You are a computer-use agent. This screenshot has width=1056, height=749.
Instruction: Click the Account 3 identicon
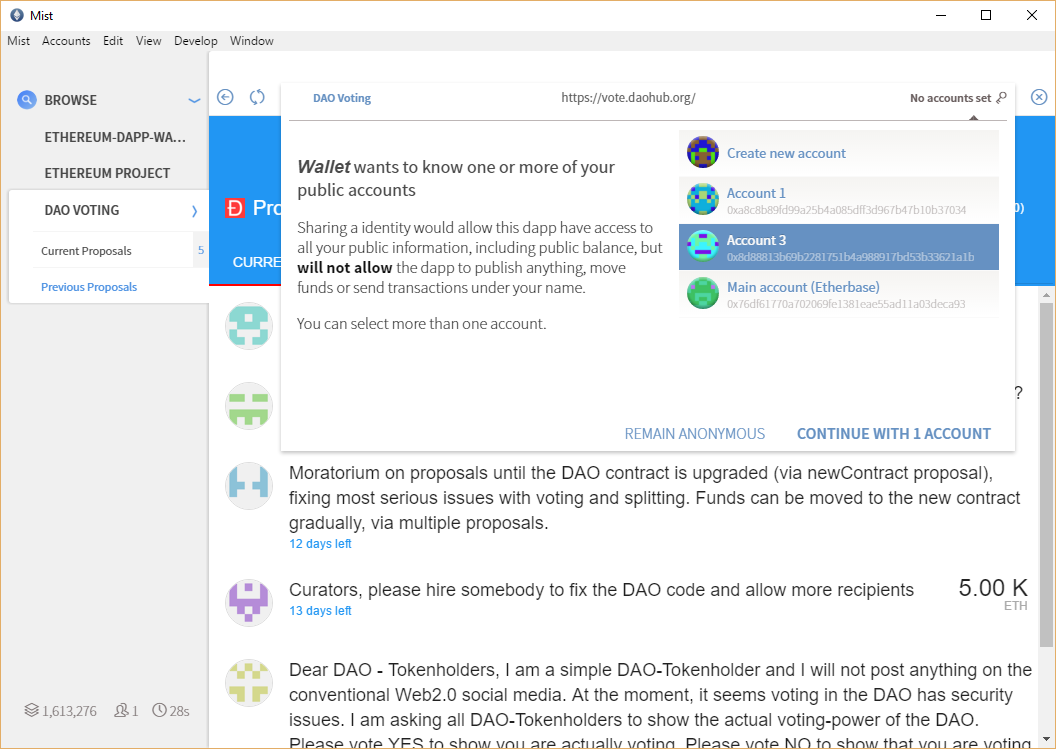(x=702, y=247)
